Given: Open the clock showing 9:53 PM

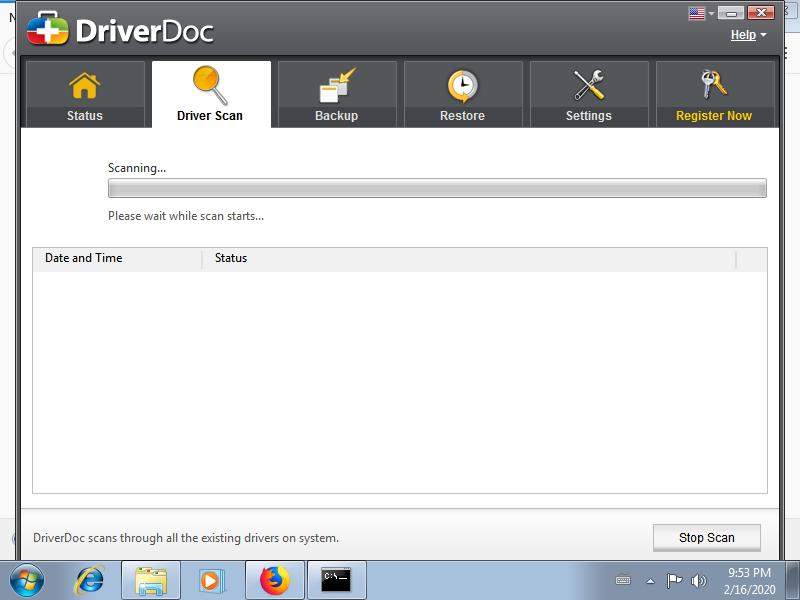Looking at the screenshot, I should pos(749,581).
